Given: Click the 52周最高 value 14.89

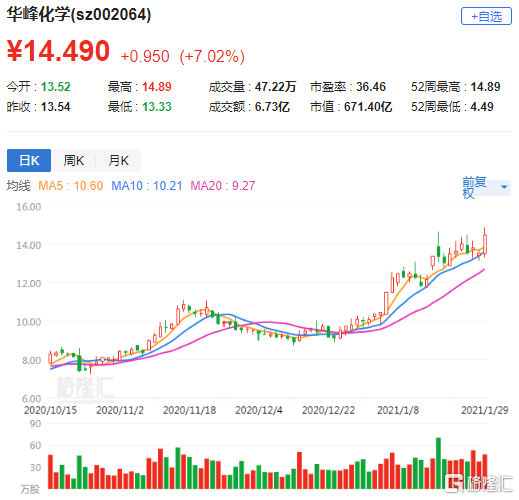Looking at the screenshot, I should (x=485, y=87).
